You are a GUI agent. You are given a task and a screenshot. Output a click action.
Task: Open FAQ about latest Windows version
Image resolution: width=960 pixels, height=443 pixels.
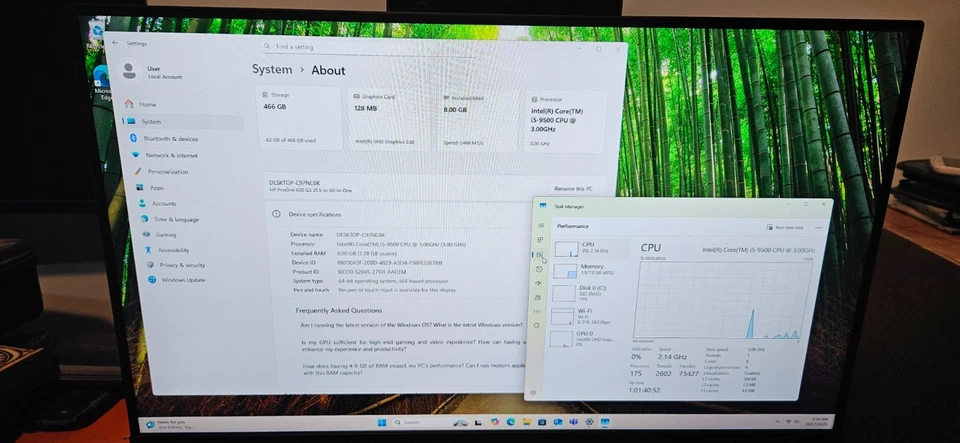(x=411, y=325)
